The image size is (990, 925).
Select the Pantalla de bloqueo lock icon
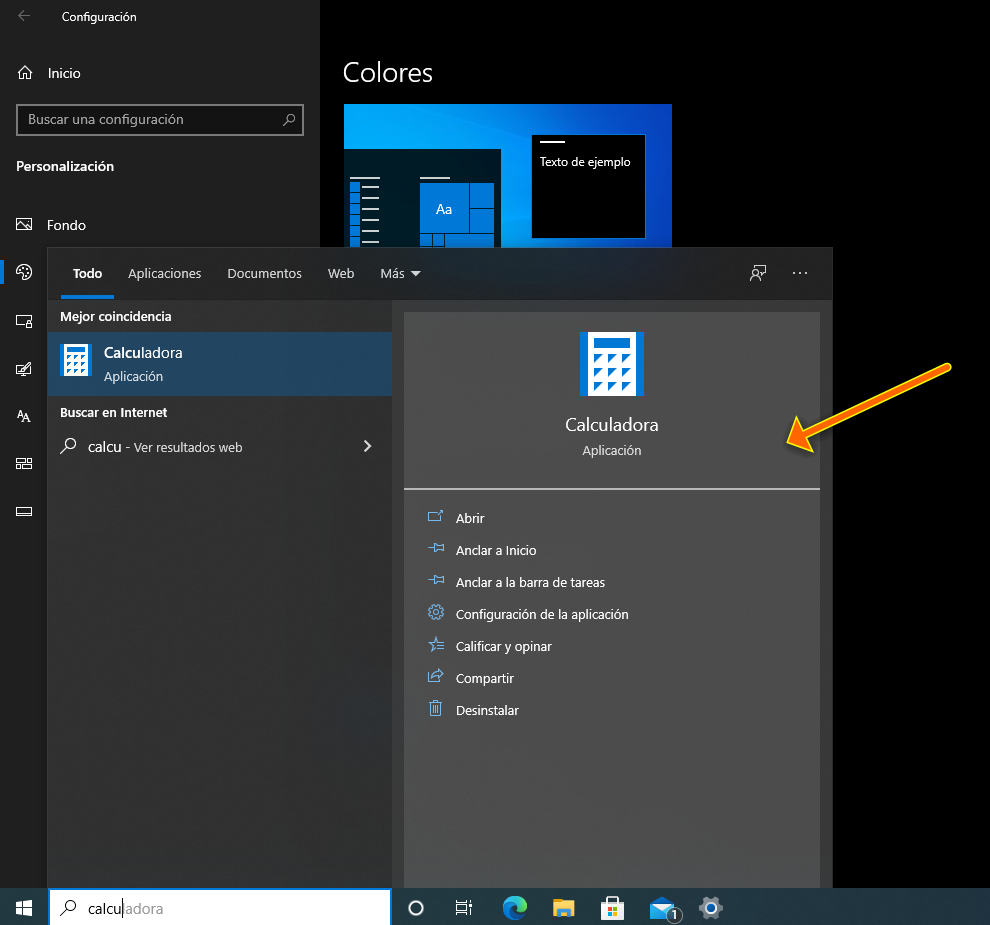tap(23, 320)
